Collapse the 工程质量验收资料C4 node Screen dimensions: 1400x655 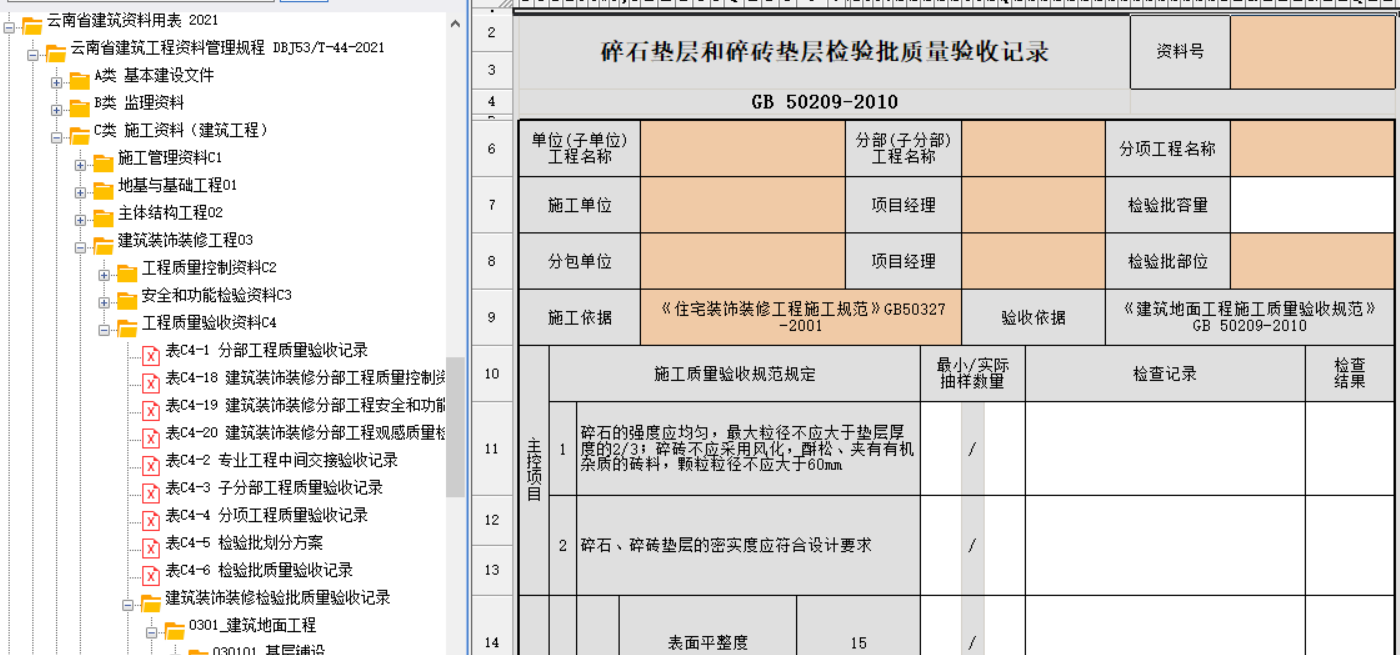105,329
